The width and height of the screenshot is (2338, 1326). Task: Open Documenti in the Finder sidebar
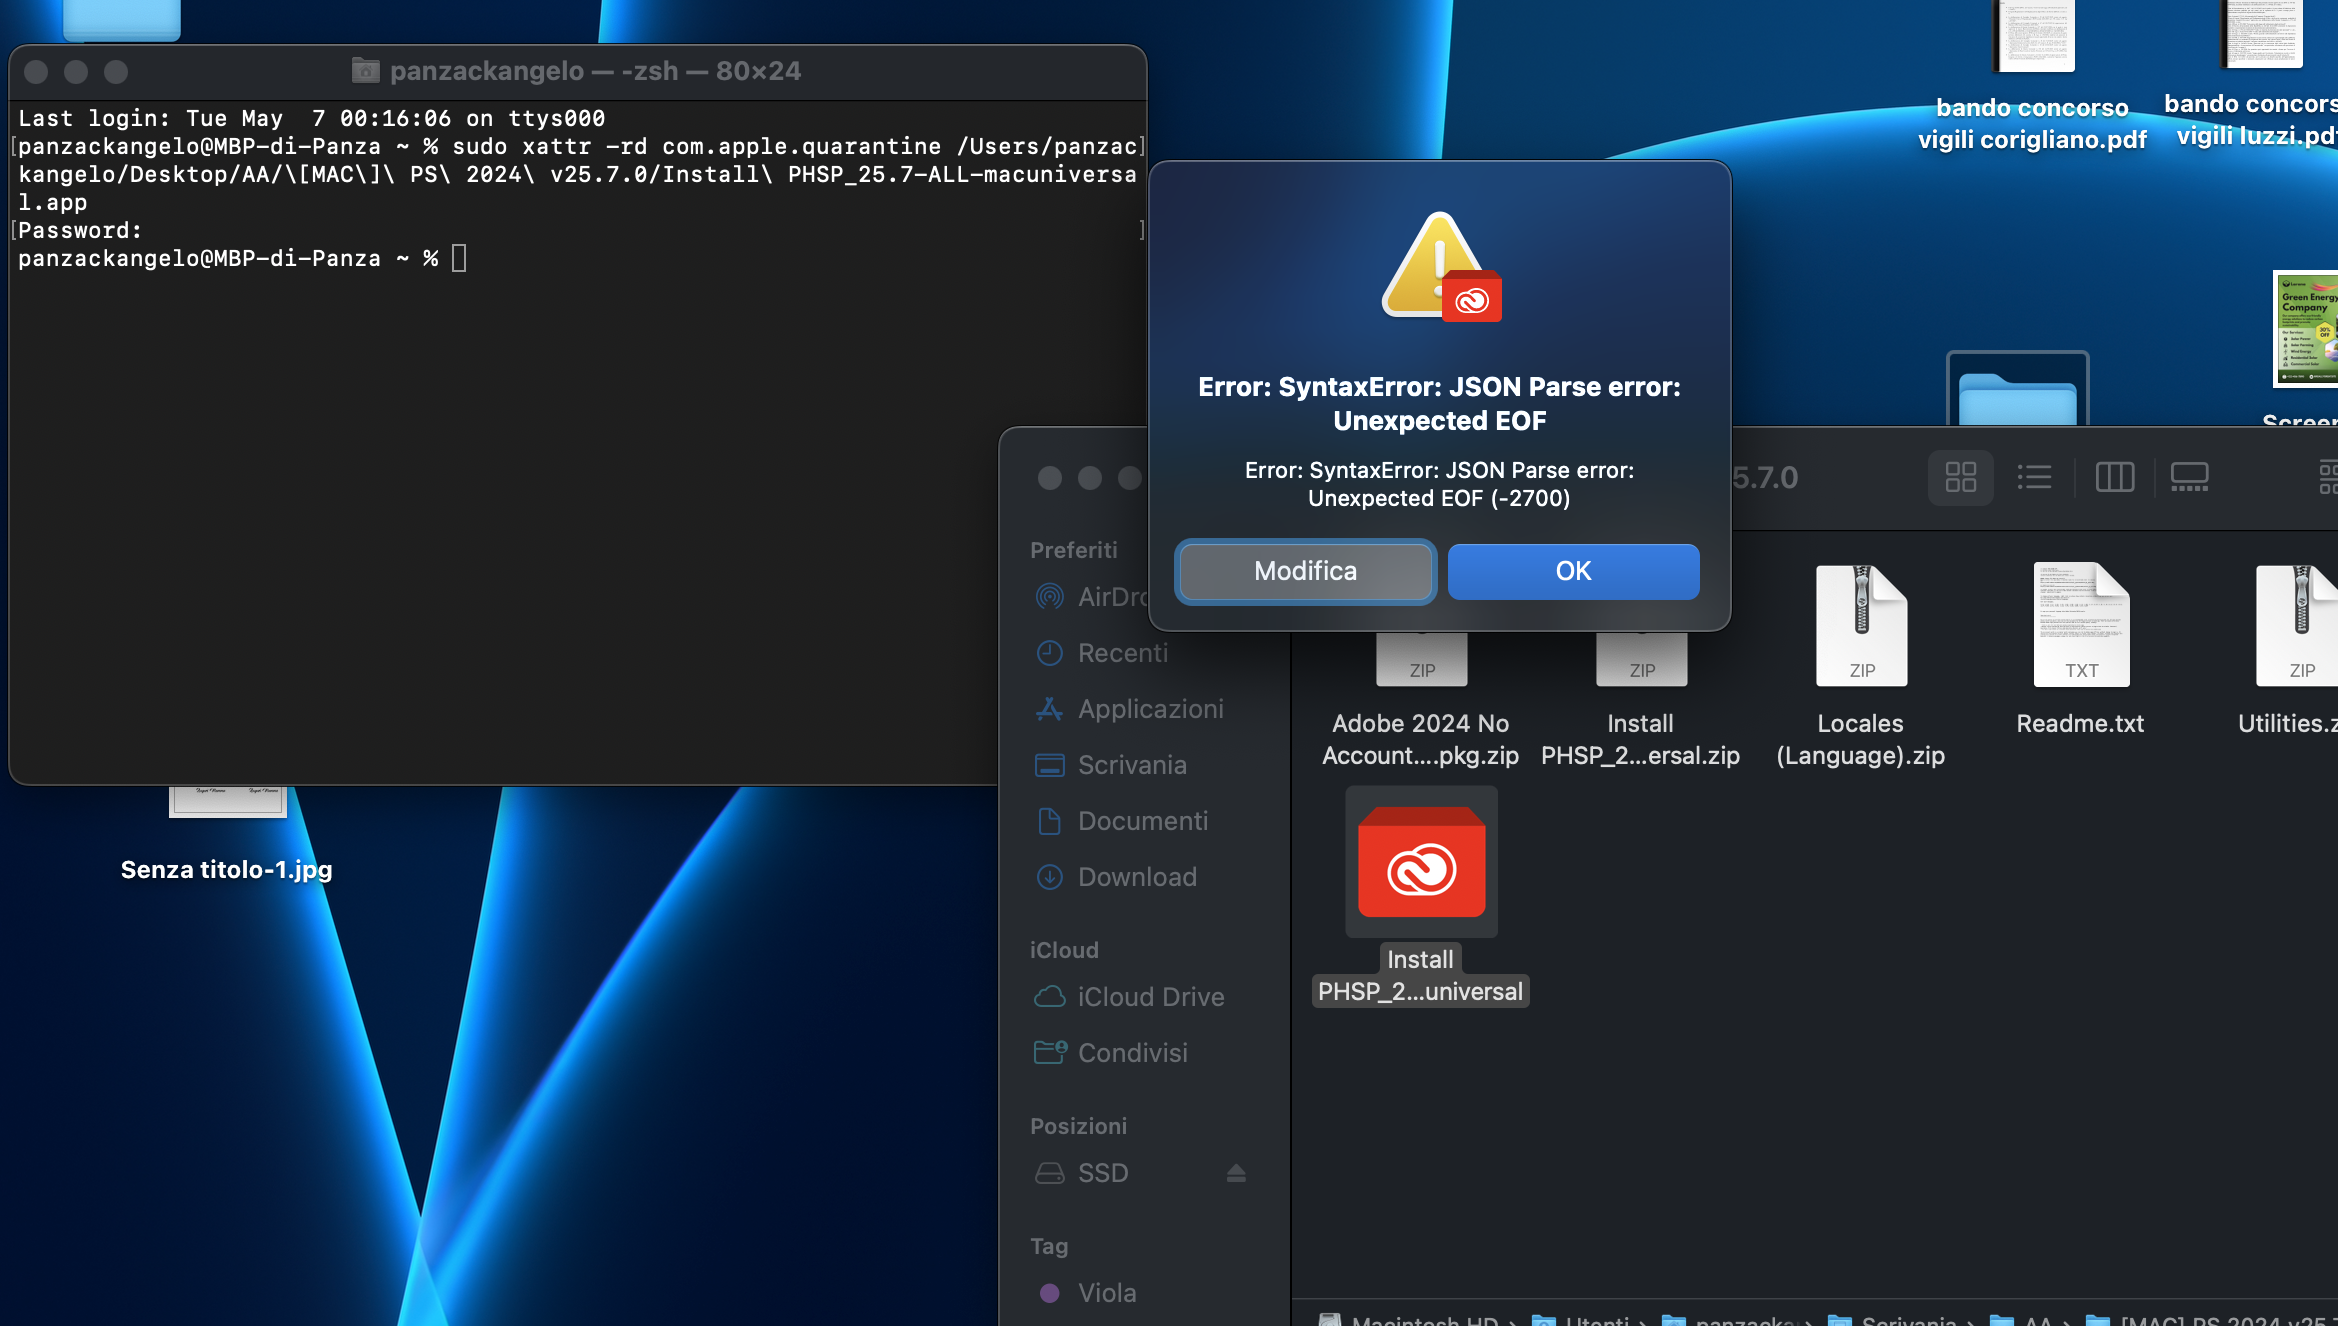tap(1121, 821)
